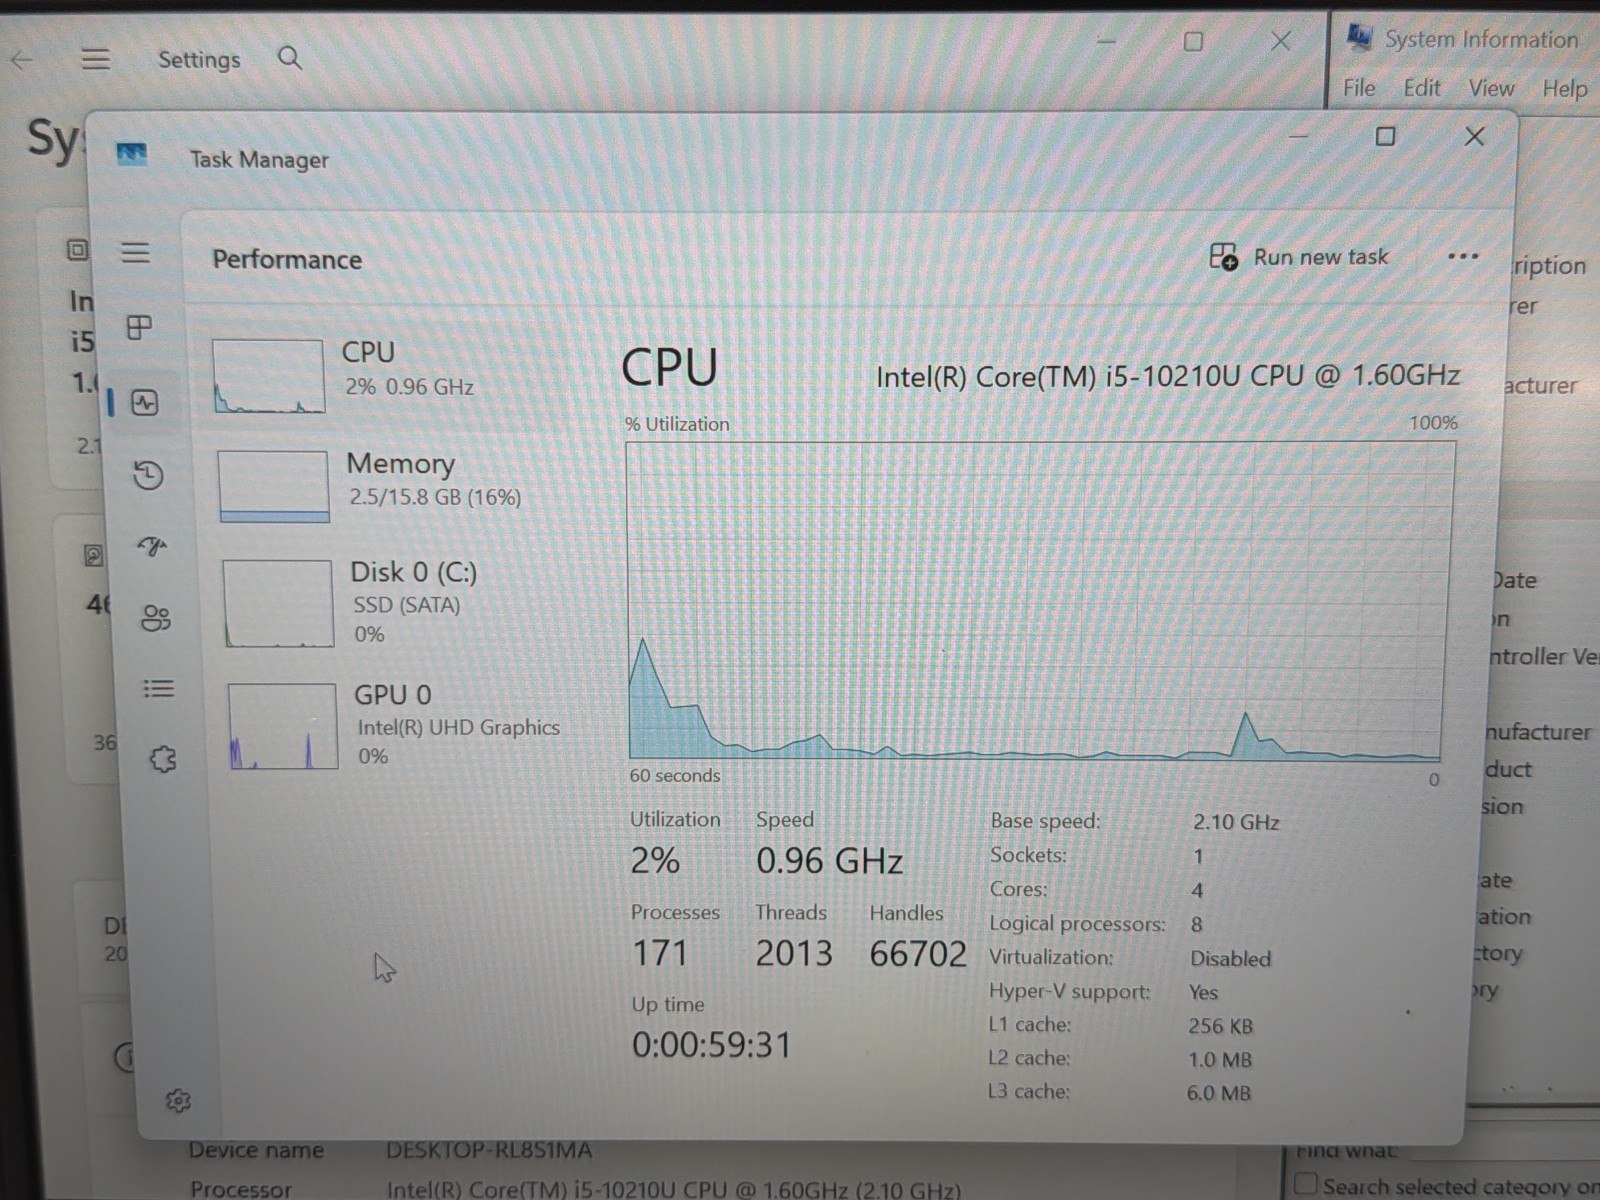Click the Processes count 171
This screenshot has width=1600, height=1200.
659,953
